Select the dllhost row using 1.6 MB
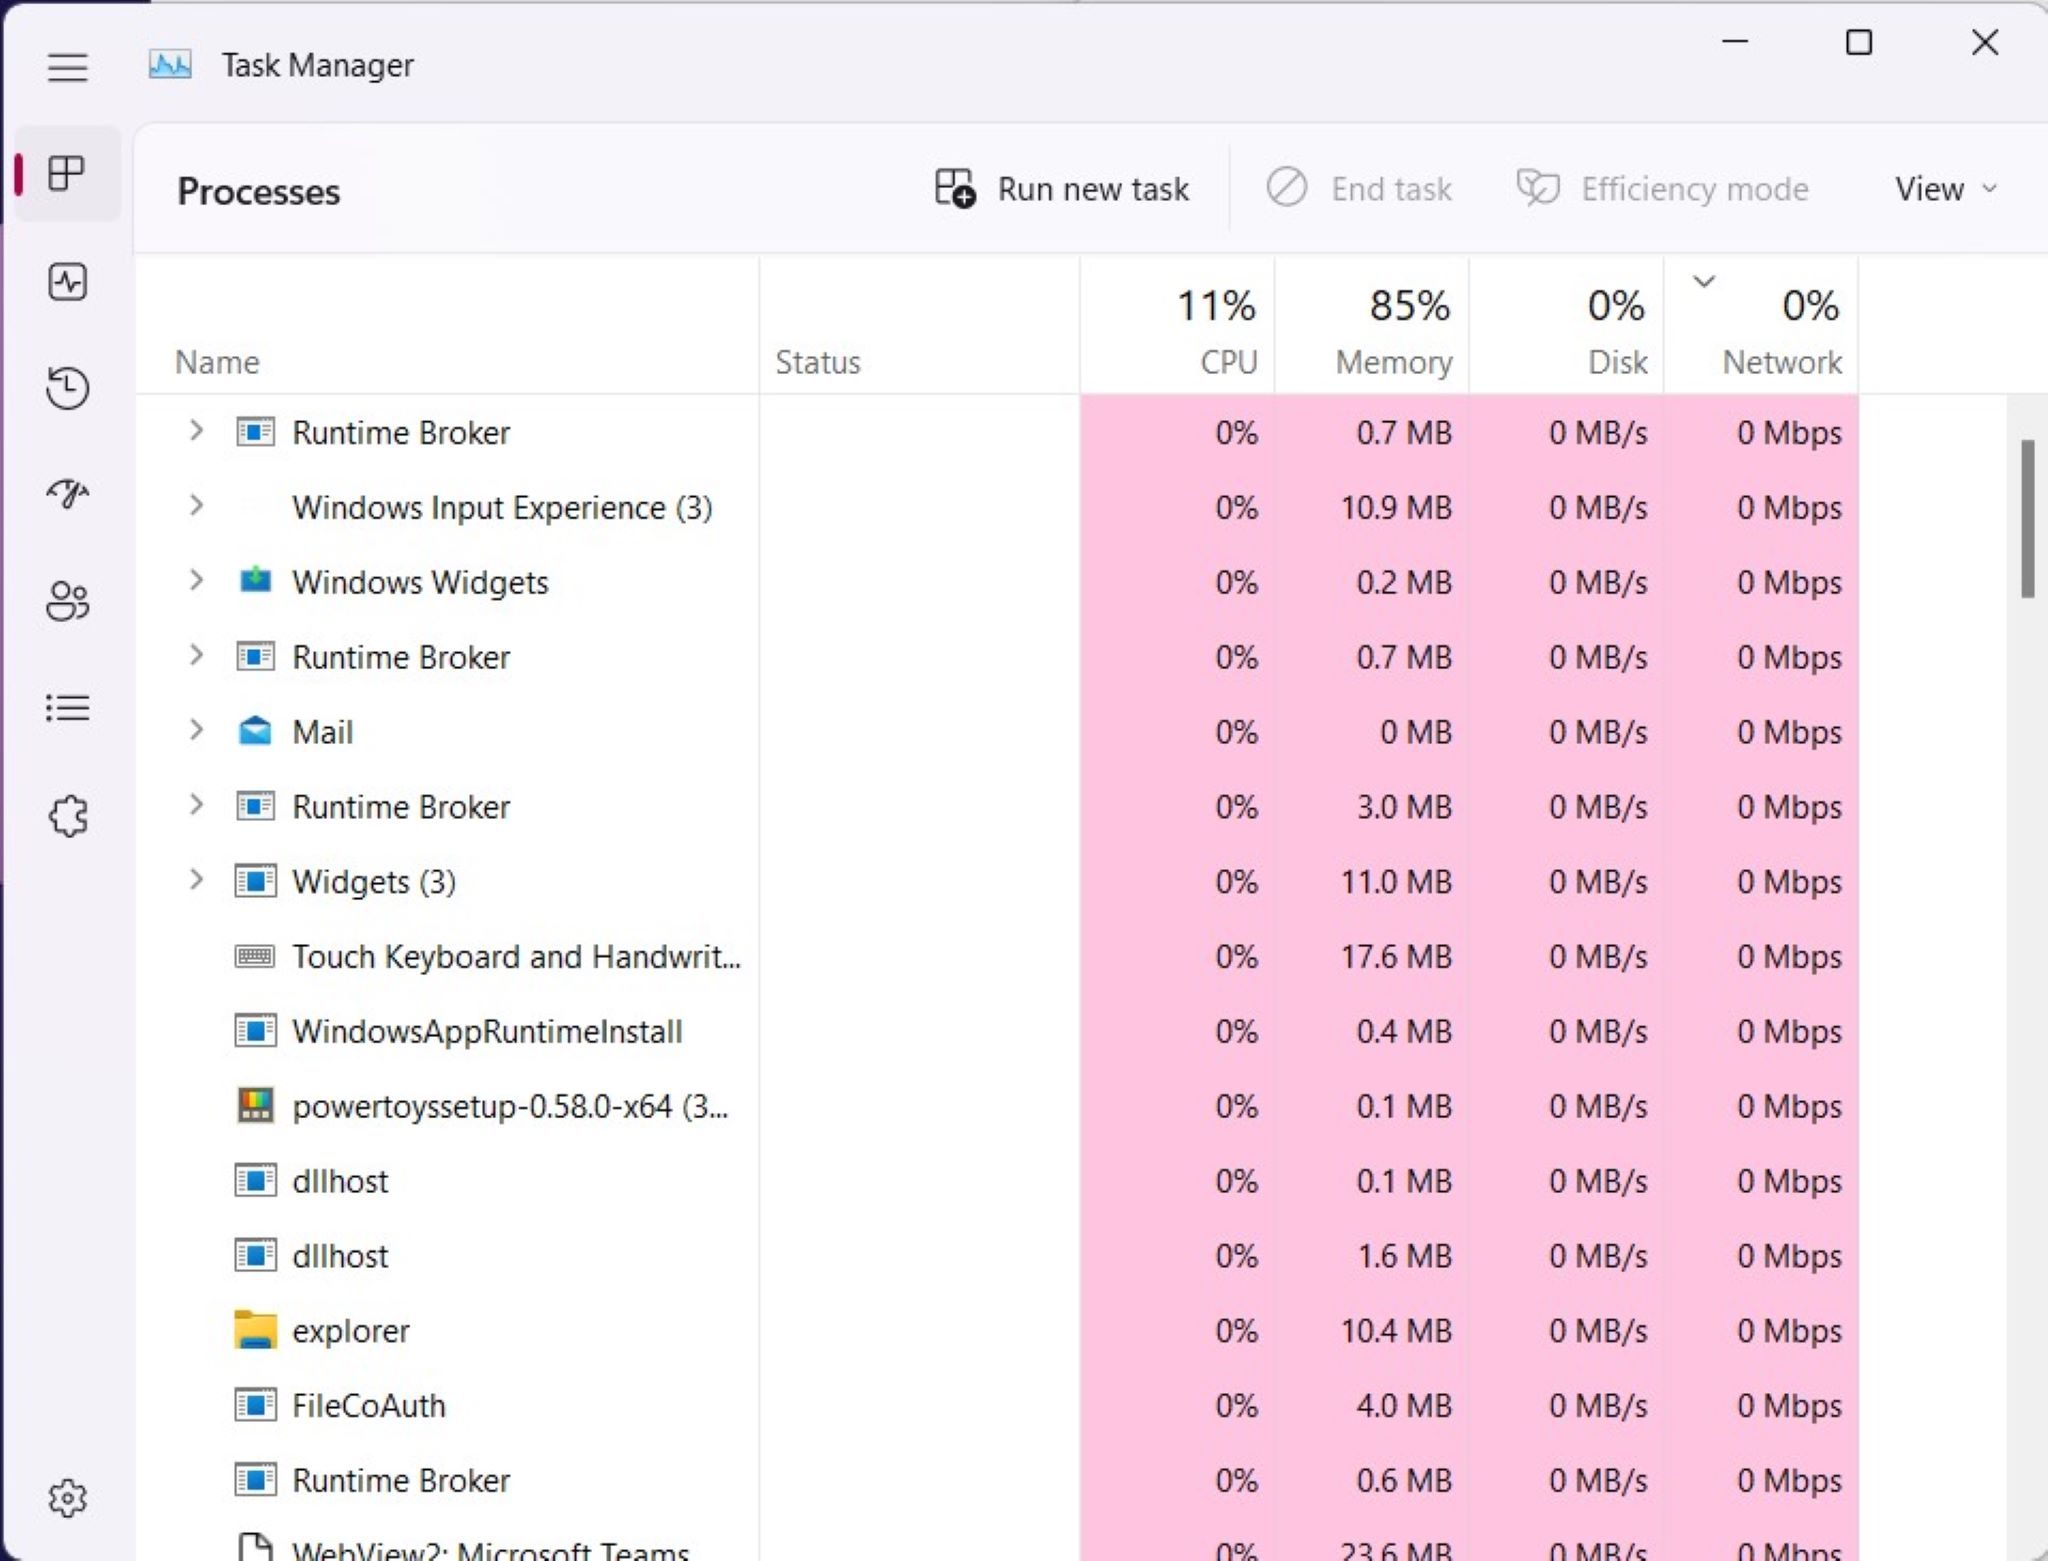The width and height of the screenshot is (2048, 1561). [x=997, y=1255]
